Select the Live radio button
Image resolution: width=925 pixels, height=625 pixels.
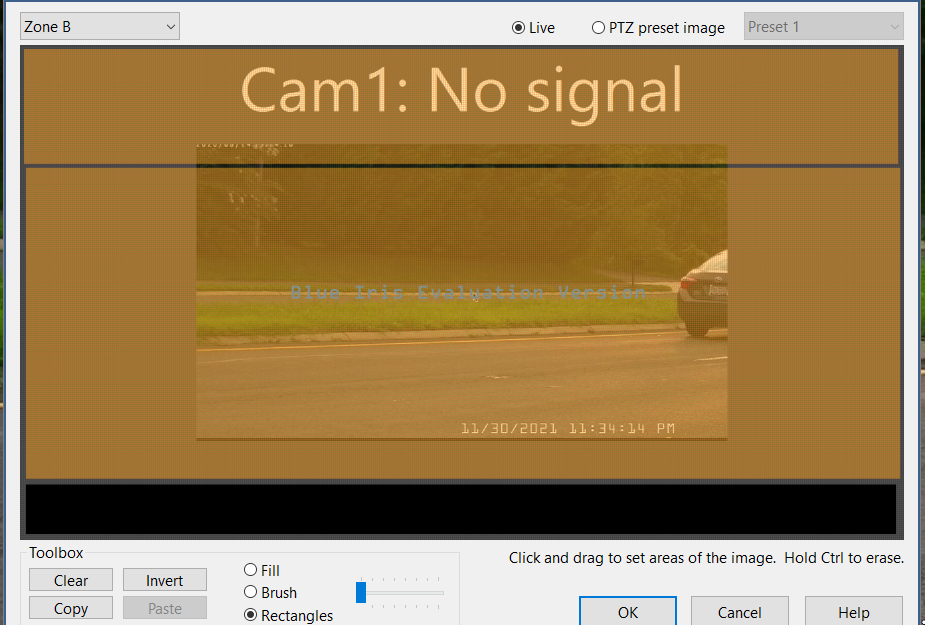[x=533, y=28]
